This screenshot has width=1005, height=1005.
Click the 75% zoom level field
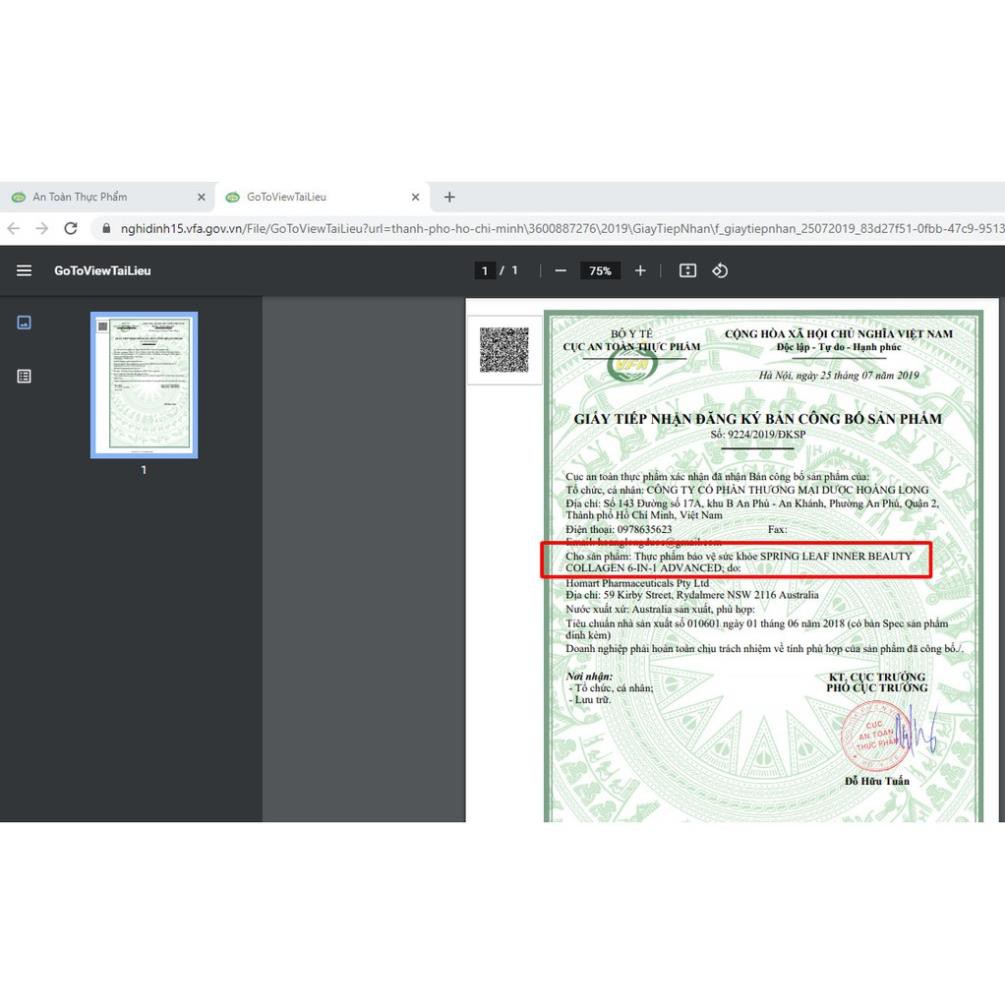point(600,271)
